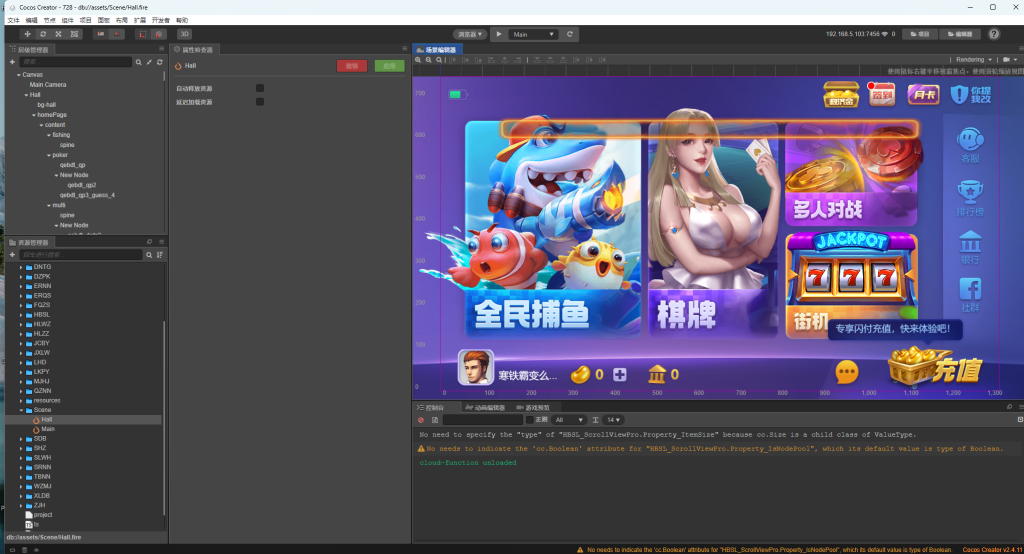Select the Rect transform tool

tap(74, 34)
